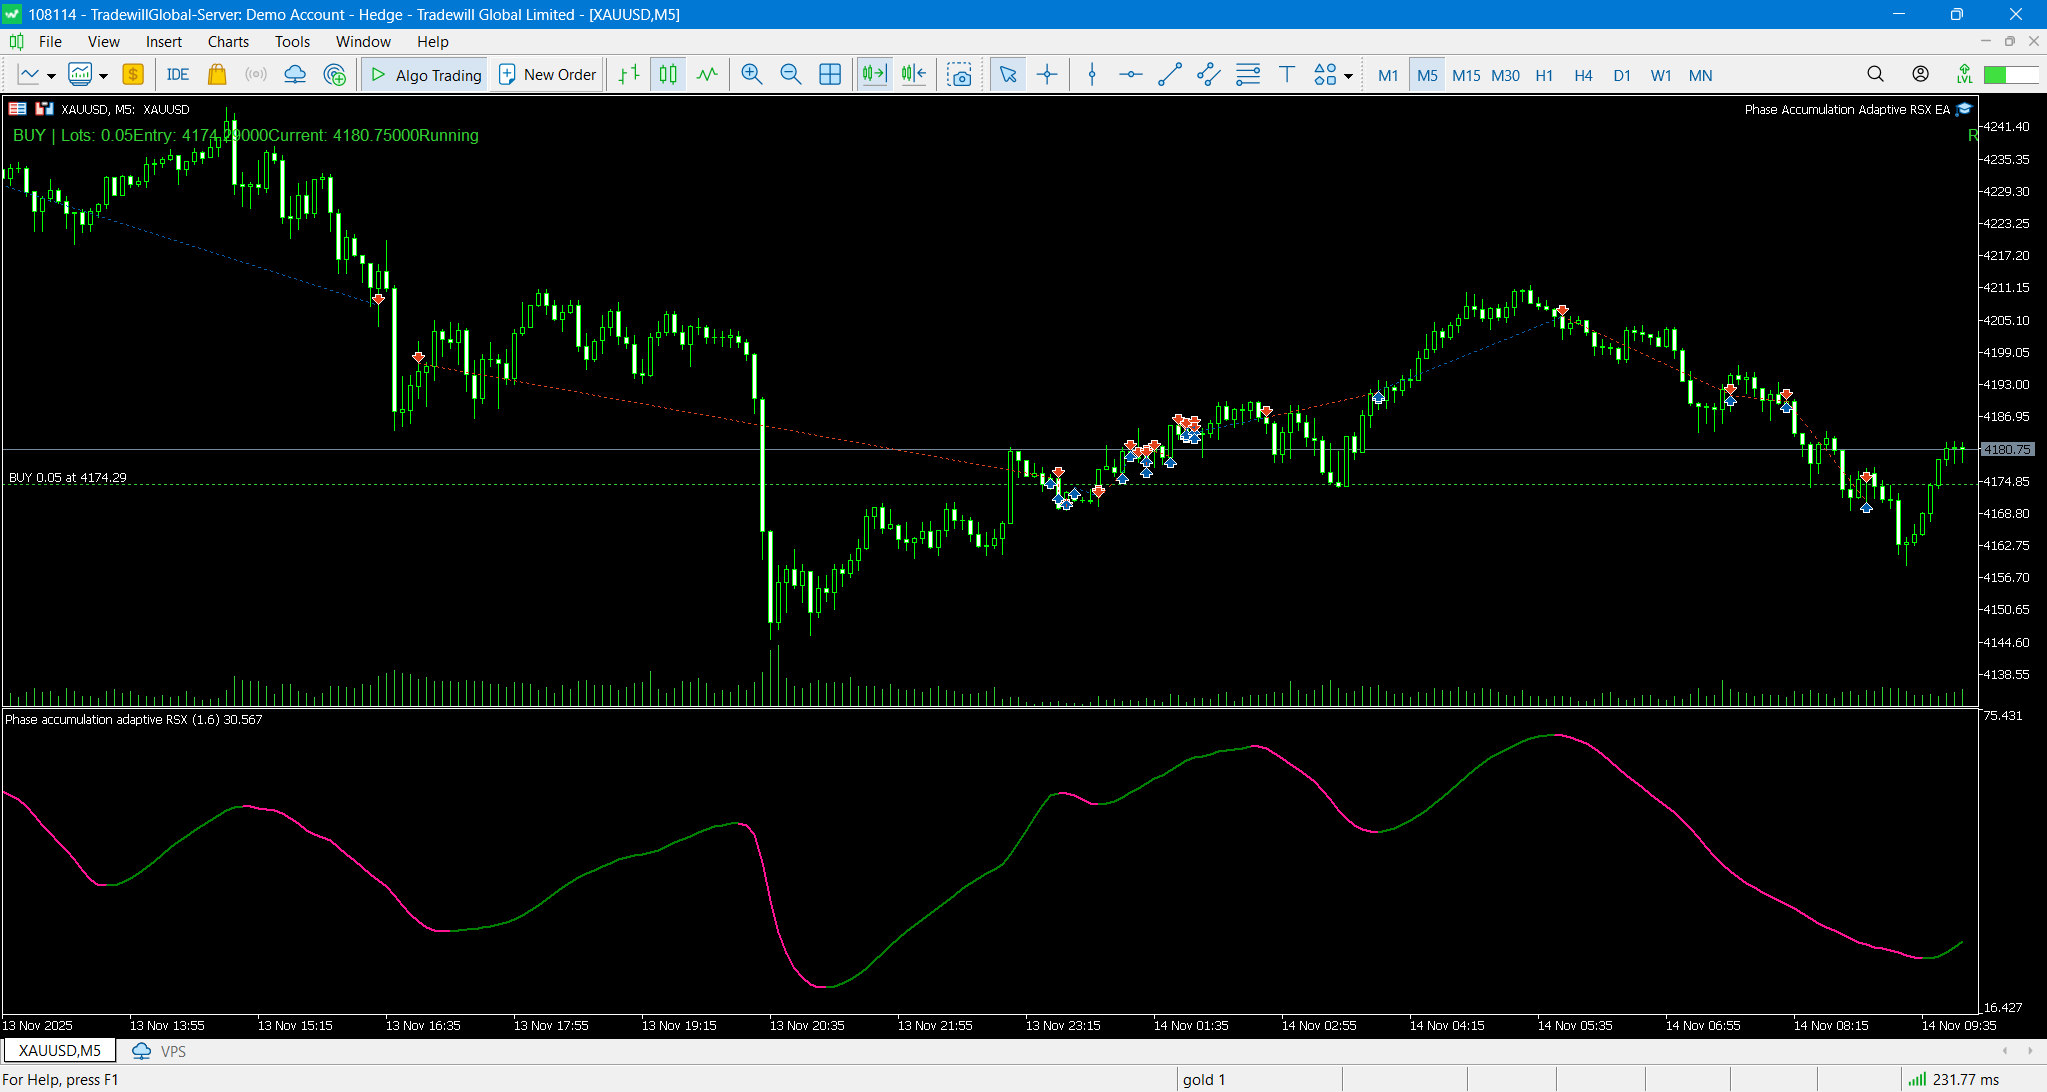Select the Fibonacci retracement tool
Screen dimensions: 2047x1092
[x=1248, y=75]
